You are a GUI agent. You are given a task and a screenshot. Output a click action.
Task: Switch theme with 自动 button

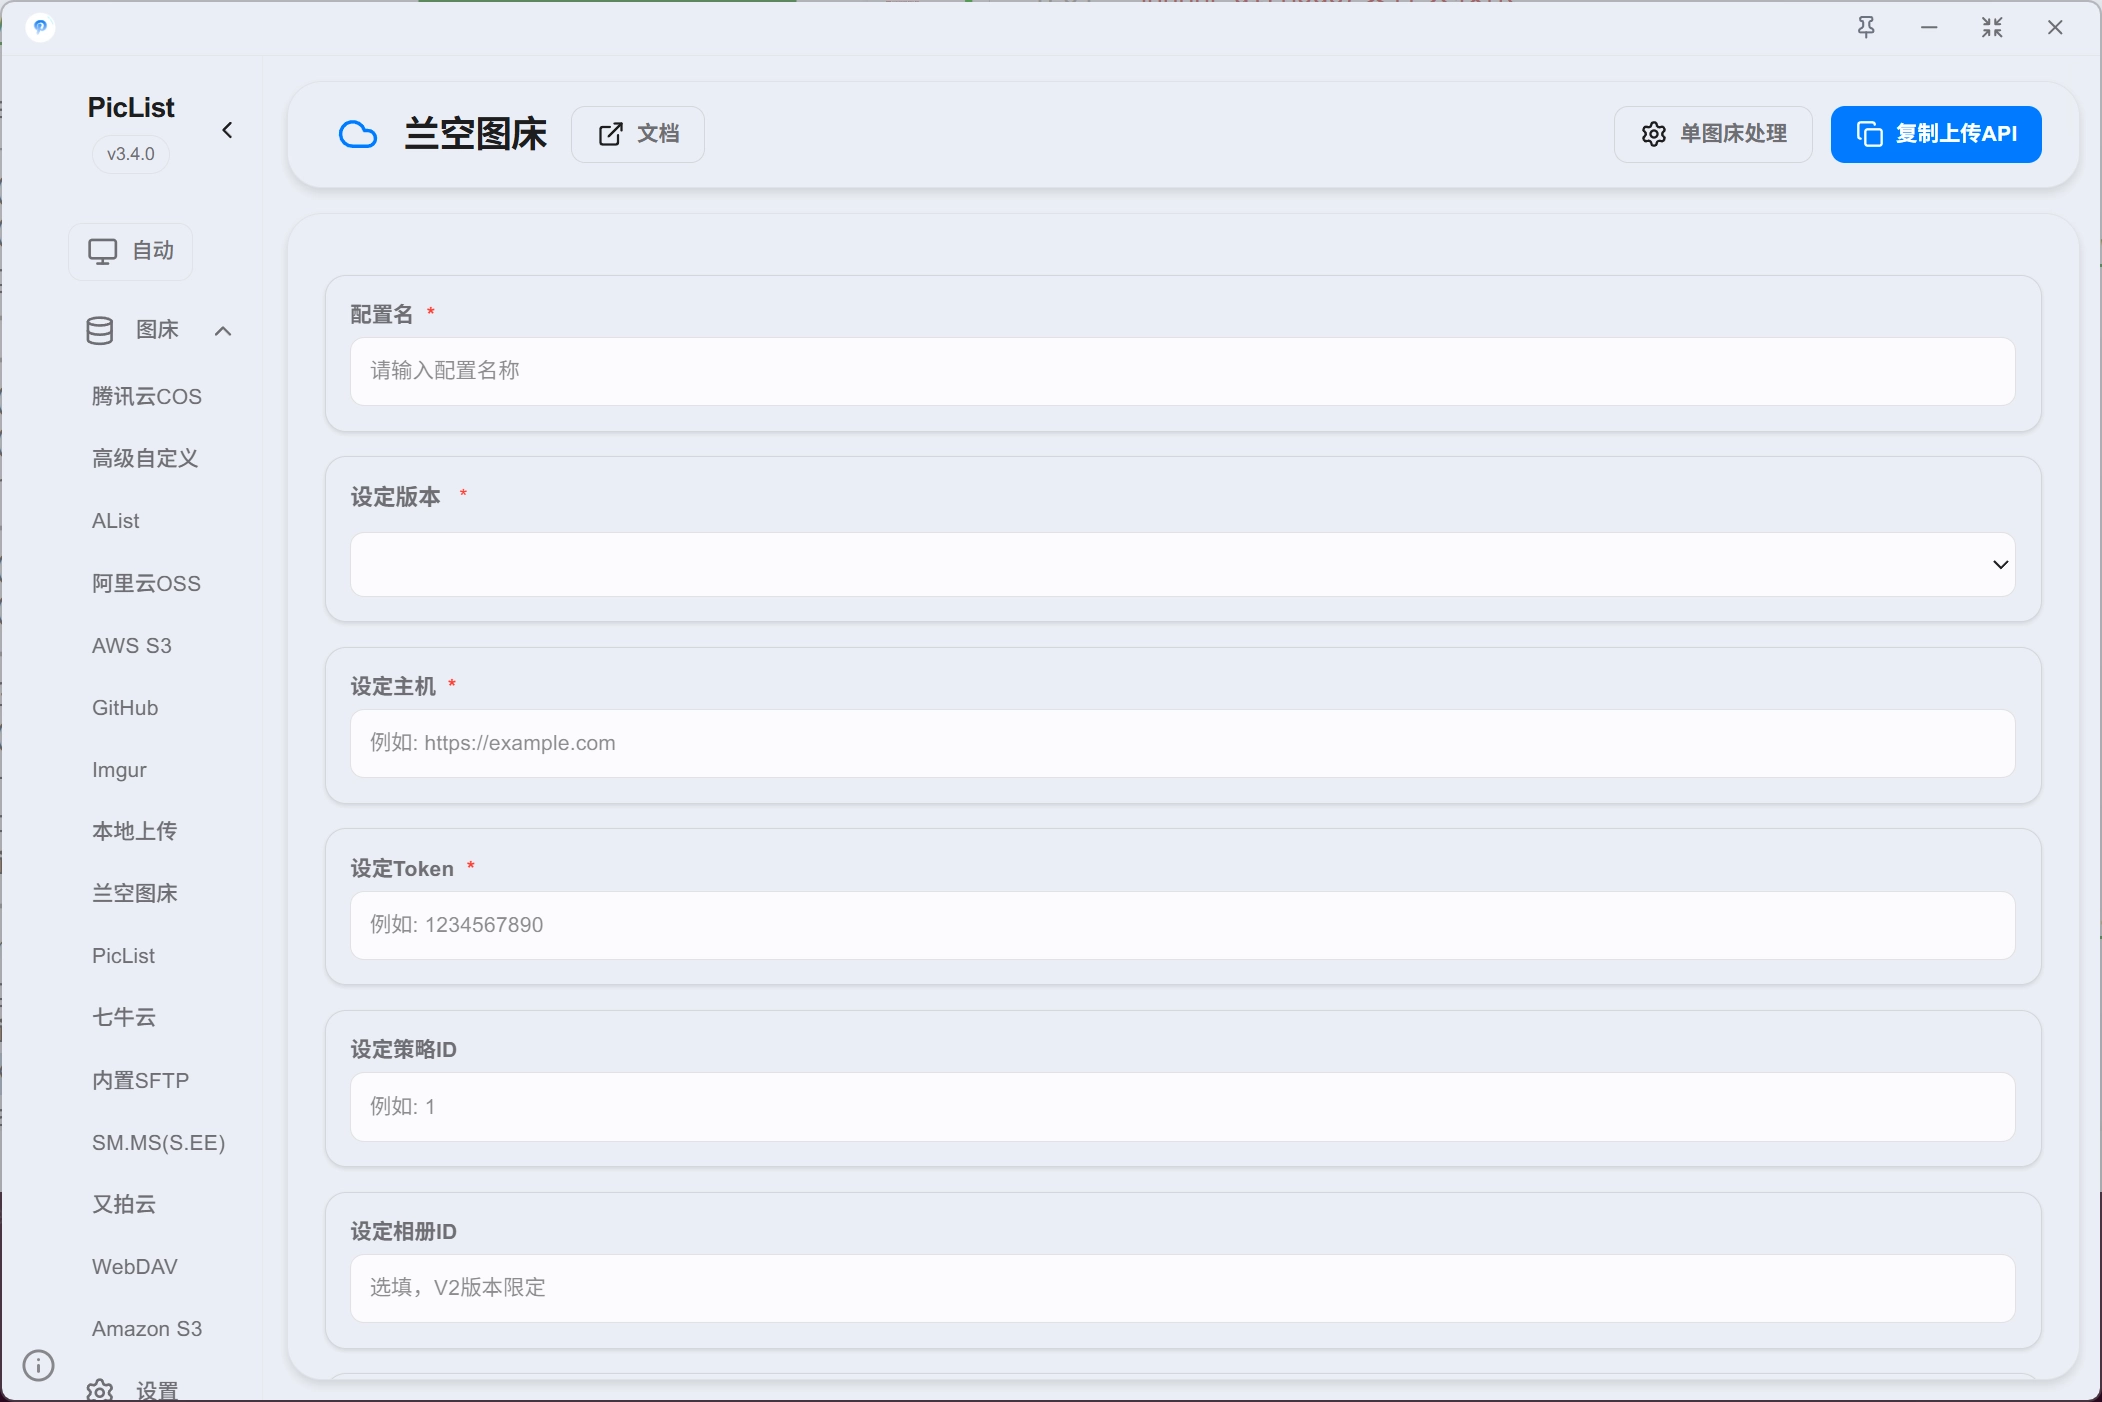pos(131,251)
